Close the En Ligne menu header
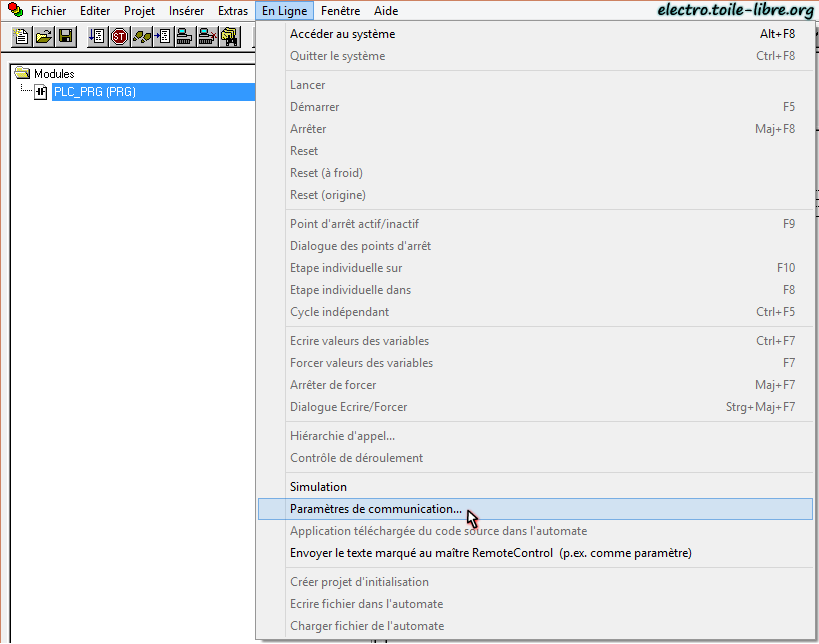This screenshot has width=819, height=644. click(x=285, y=10)
